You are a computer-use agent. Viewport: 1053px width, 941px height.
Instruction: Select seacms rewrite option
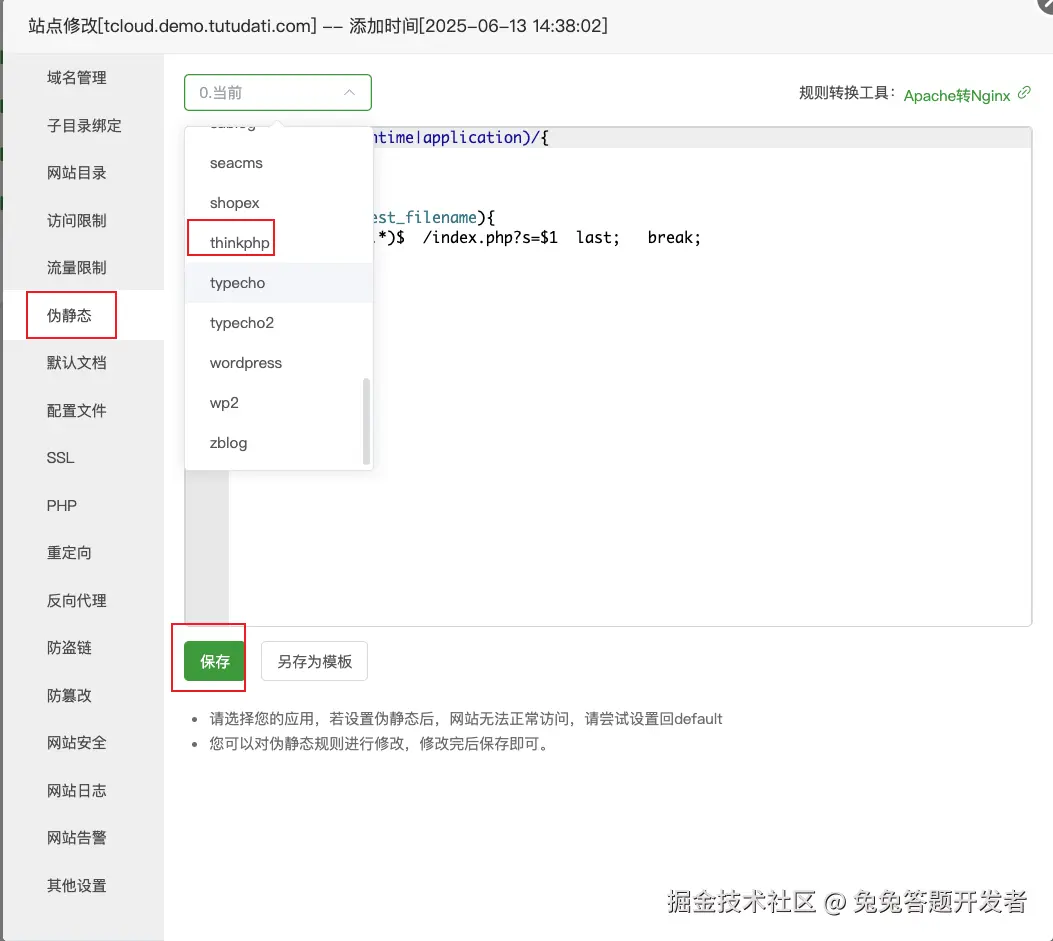pyautogui.click(x=236, y=162)
